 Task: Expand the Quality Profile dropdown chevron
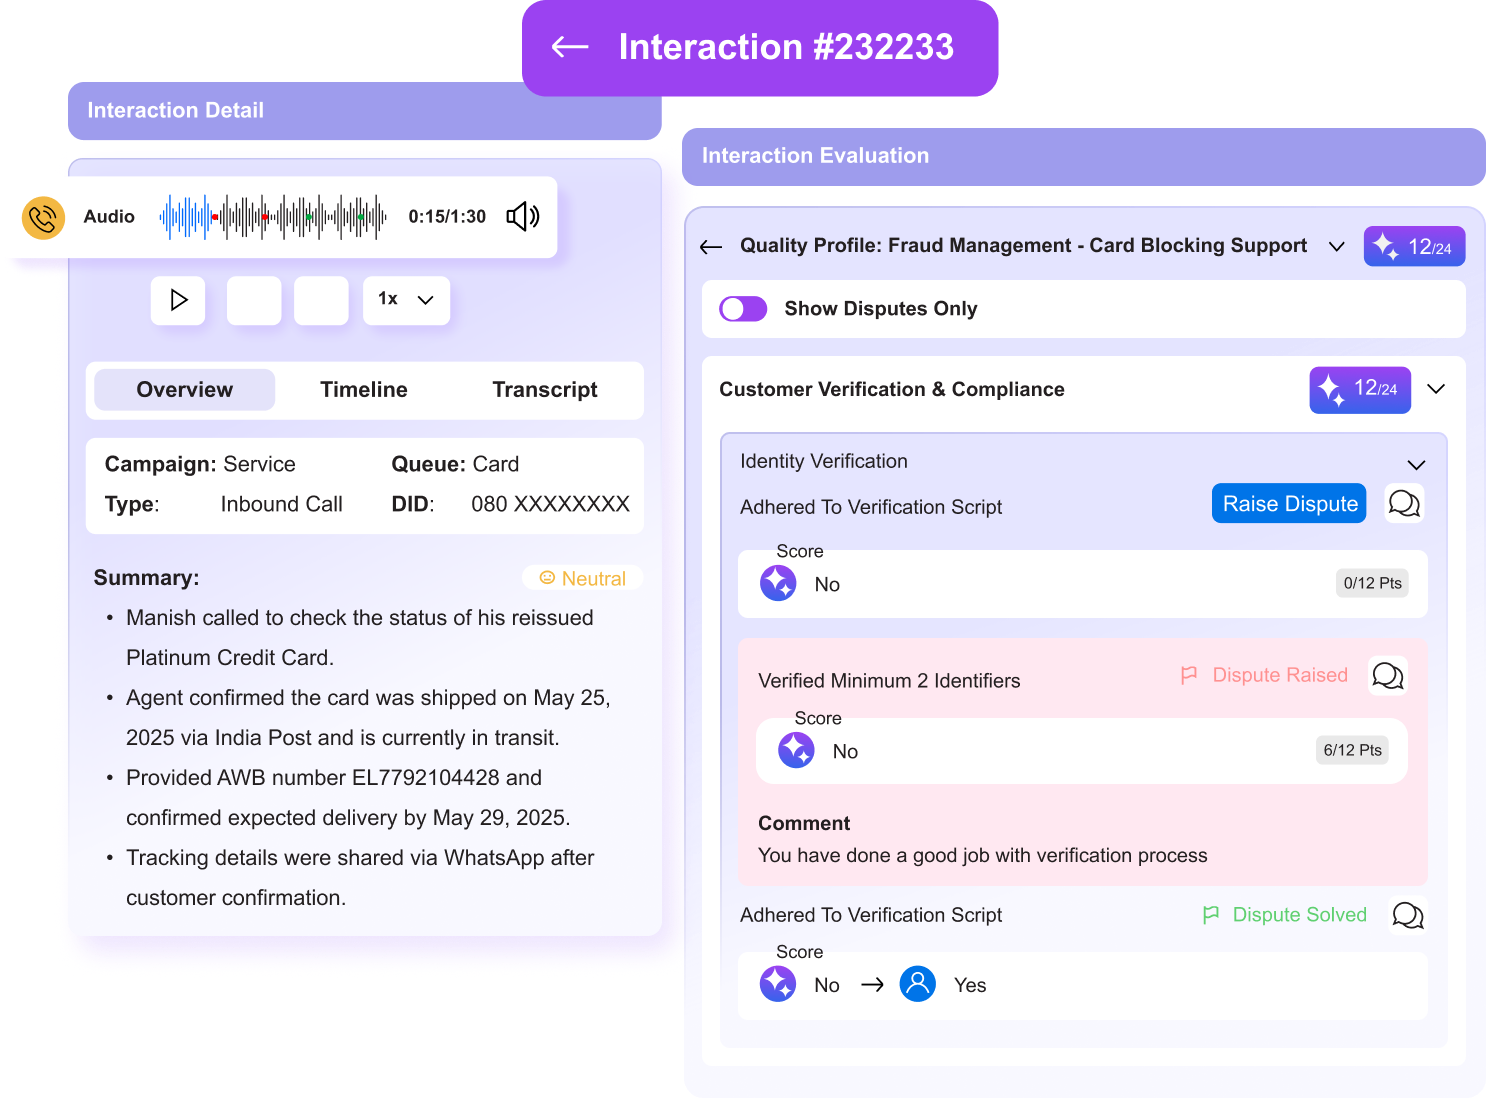click(1336, 247)
